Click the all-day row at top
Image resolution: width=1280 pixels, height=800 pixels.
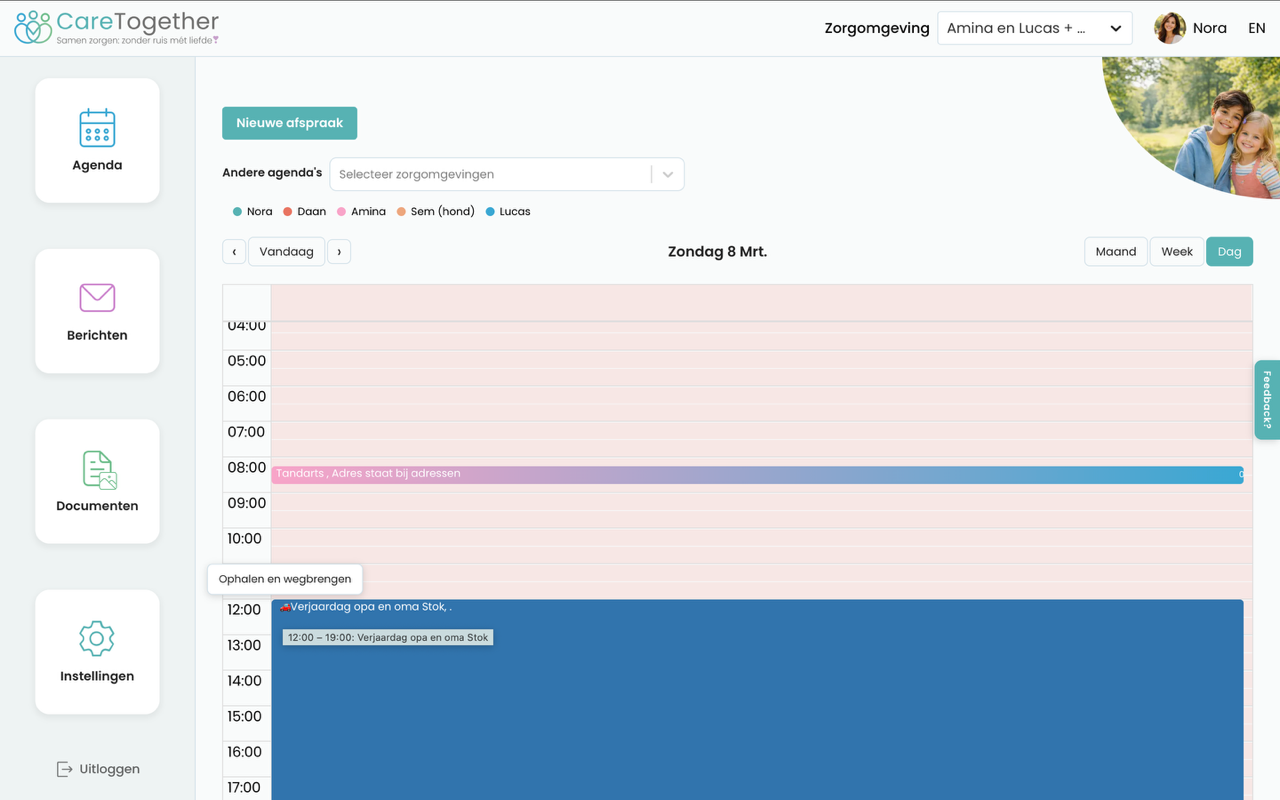761,303
